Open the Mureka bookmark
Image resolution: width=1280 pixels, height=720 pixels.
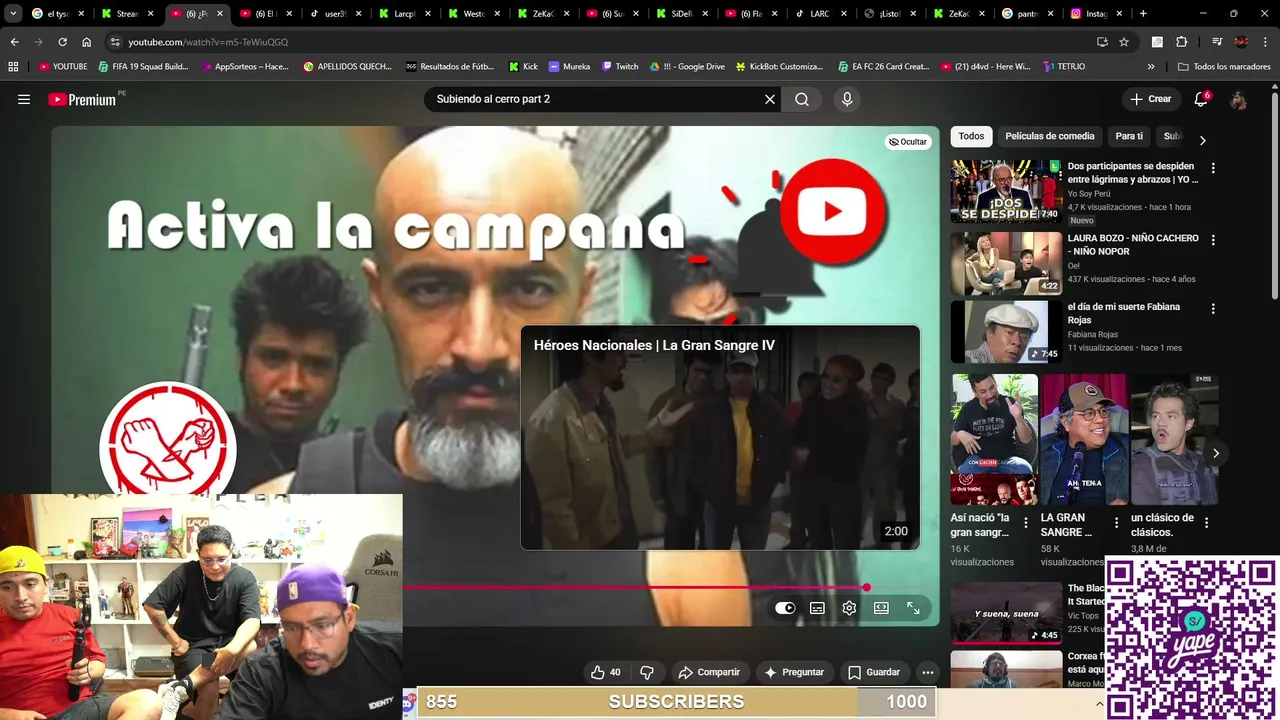(569, 67)
